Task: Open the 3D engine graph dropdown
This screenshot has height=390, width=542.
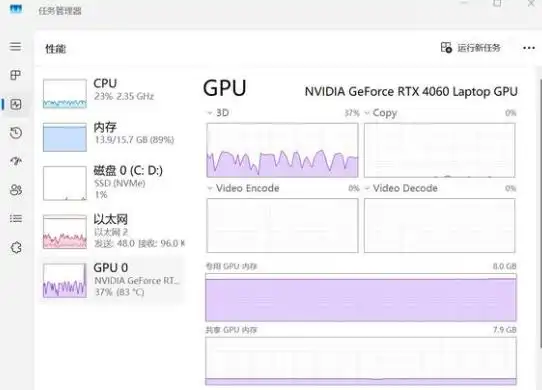Action: click(x=209, y=113)
